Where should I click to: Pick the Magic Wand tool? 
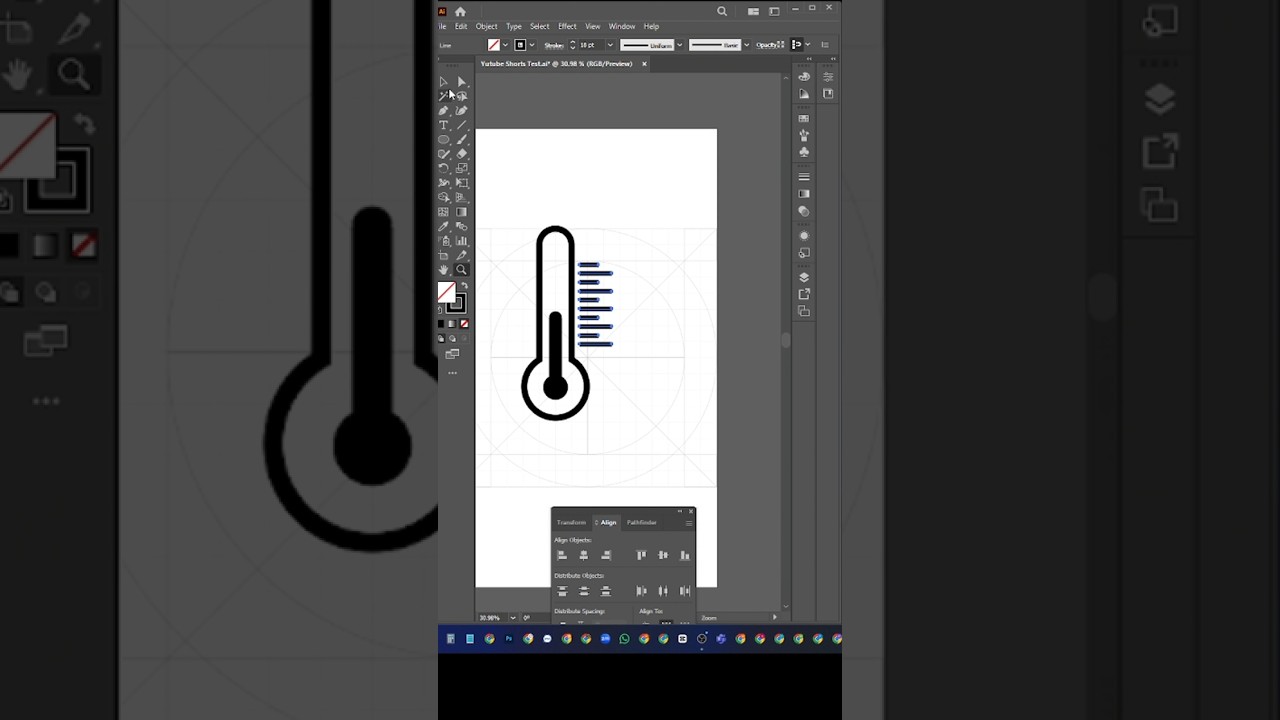444,96
